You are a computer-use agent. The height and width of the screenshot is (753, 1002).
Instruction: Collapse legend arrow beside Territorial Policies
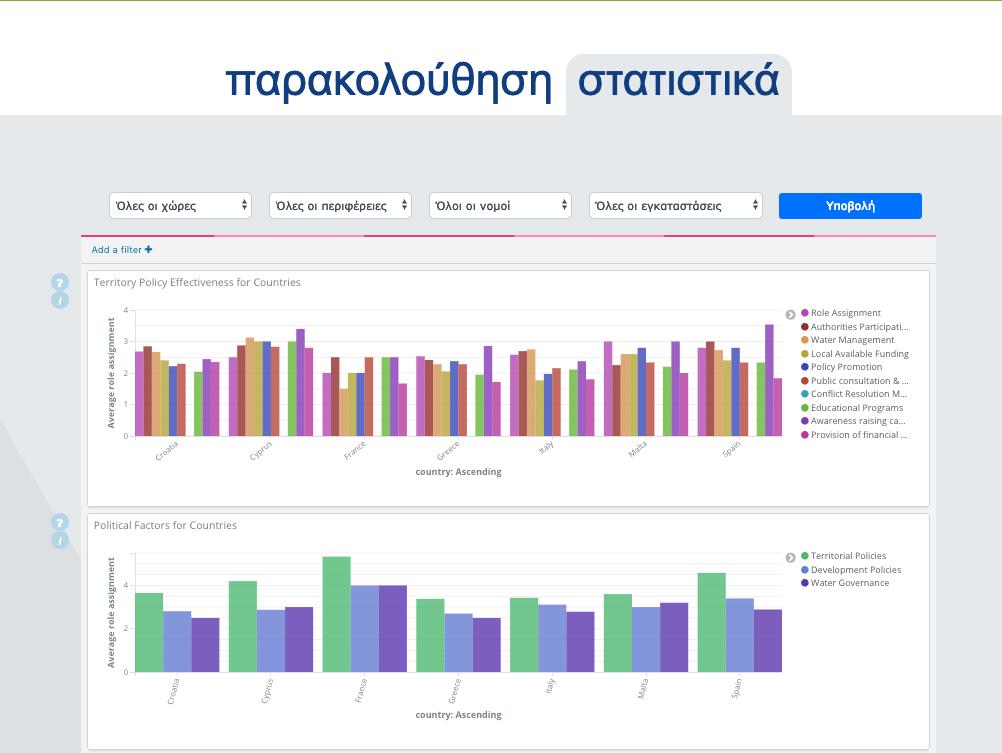(790, 557)
